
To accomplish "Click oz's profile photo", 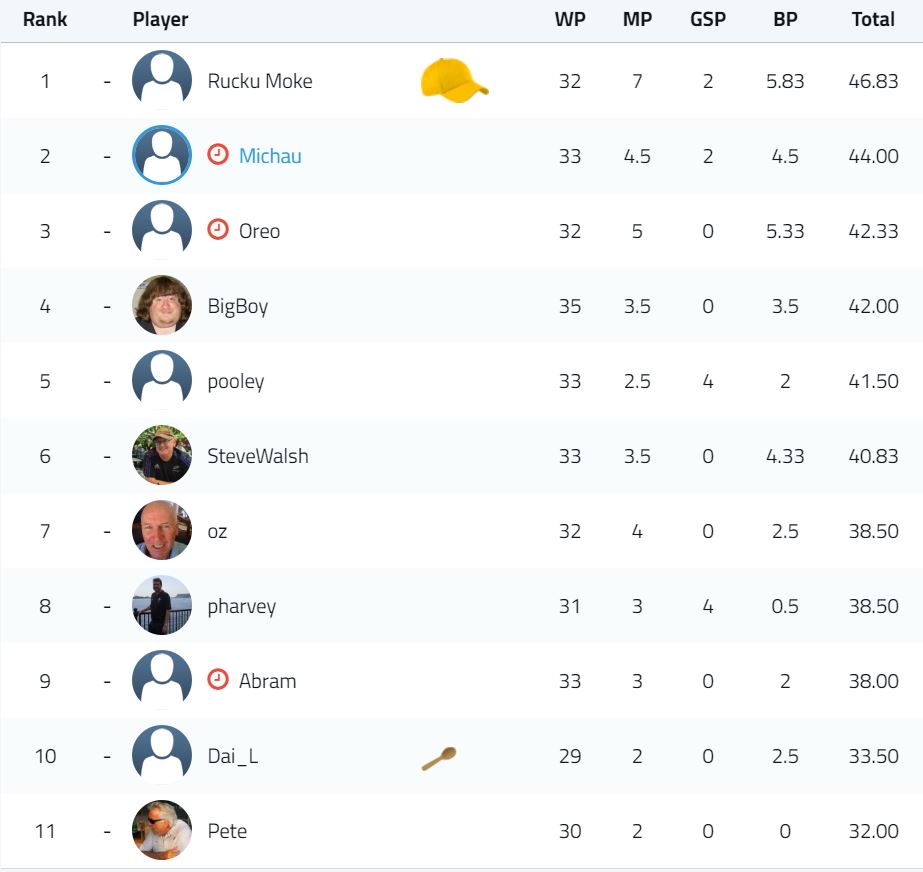I will tap(162, 530).
